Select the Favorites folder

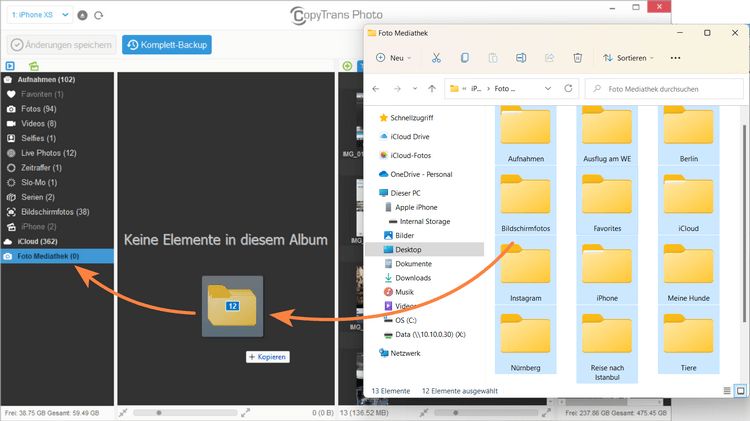coord(607,200)
